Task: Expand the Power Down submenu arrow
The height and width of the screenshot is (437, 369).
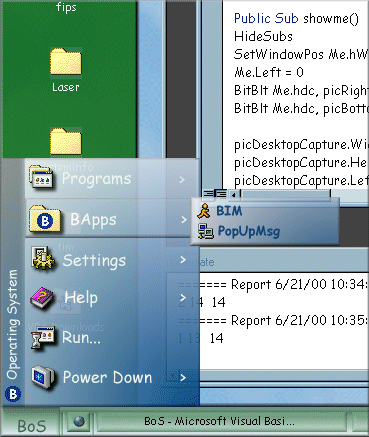Action: coord(183,377)
